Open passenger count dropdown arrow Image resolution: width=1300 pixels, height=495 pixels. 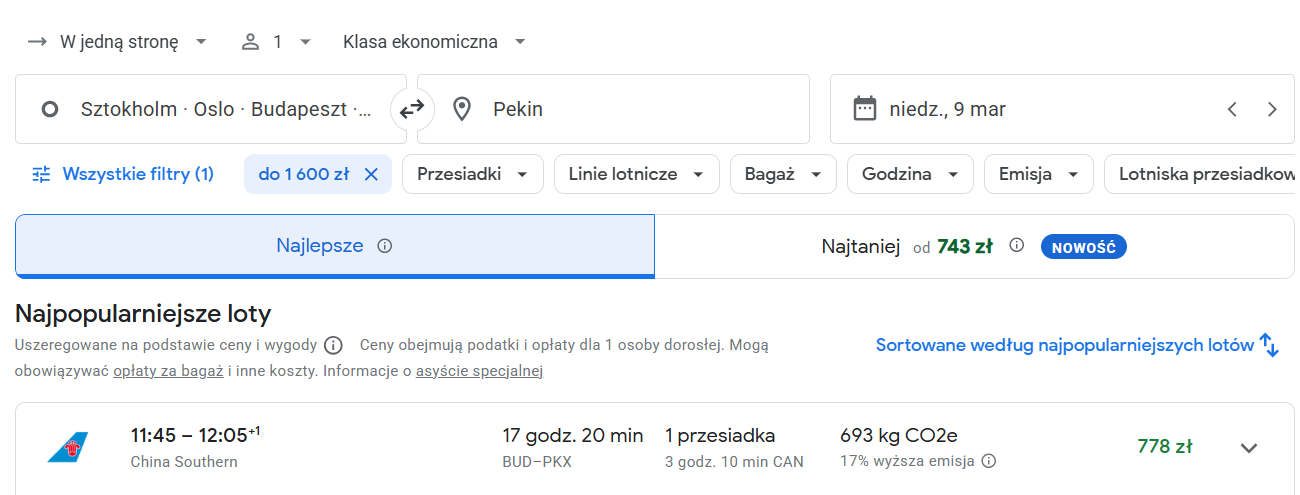click(305, 42)
